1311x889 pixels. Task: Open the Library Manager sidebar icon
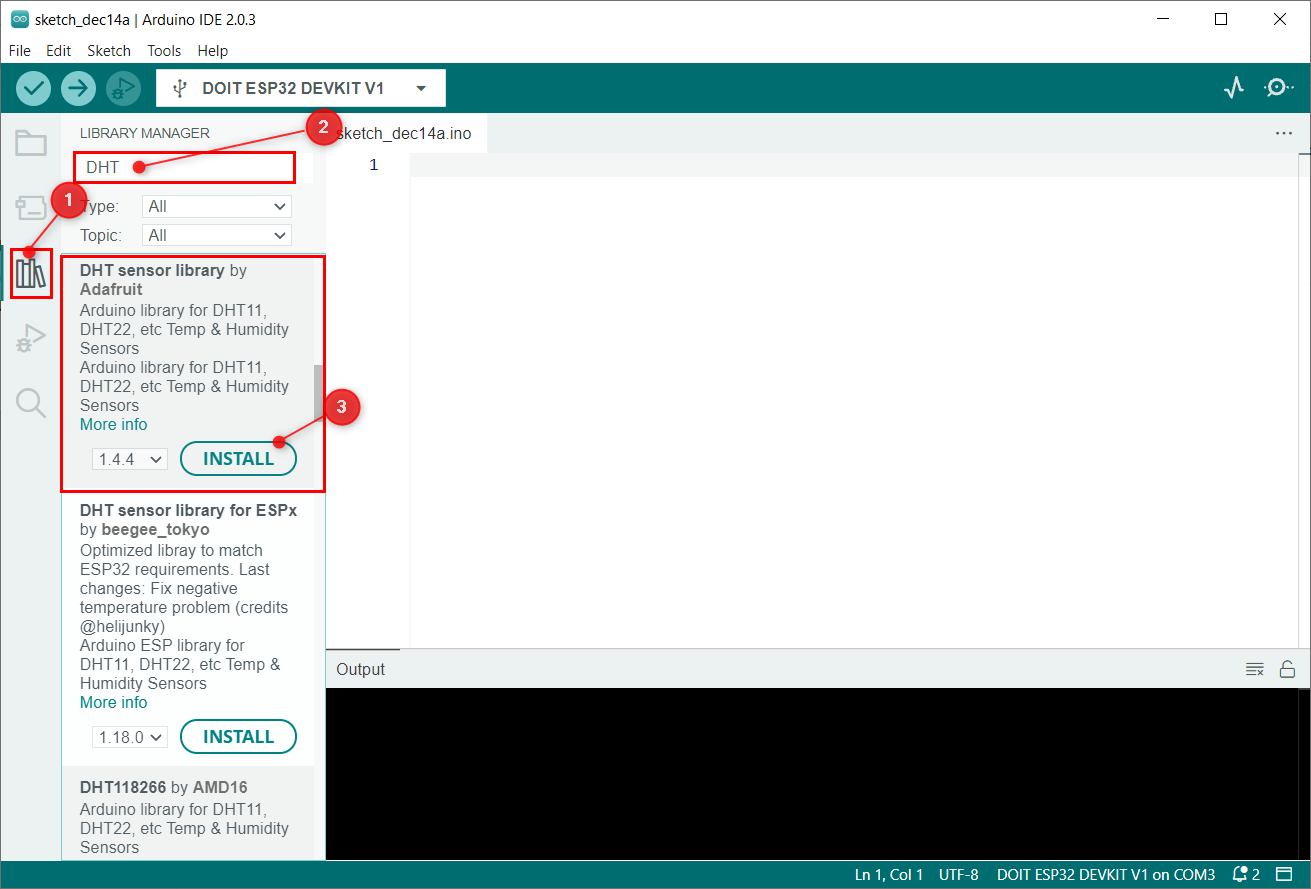(x=31, y=273)
